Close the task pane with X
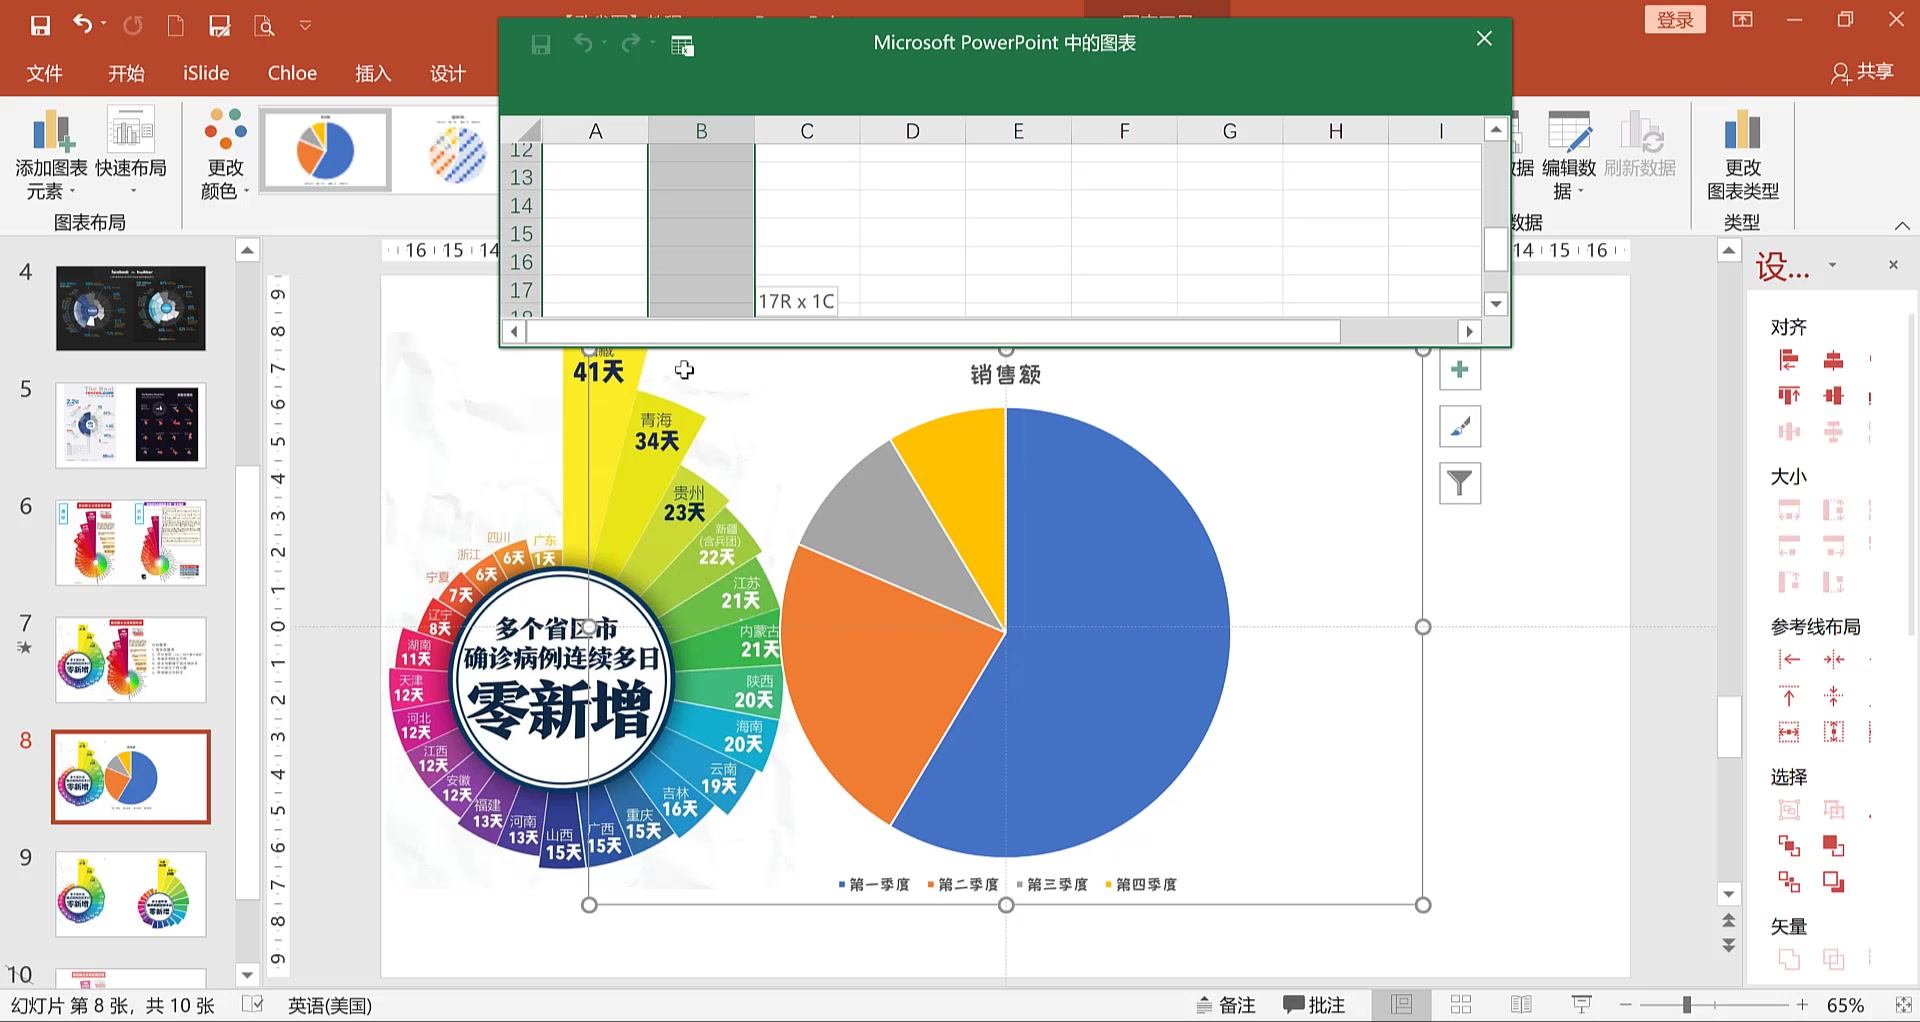Viewport: 1920px width, 1022px height. tap(1893, 265)
